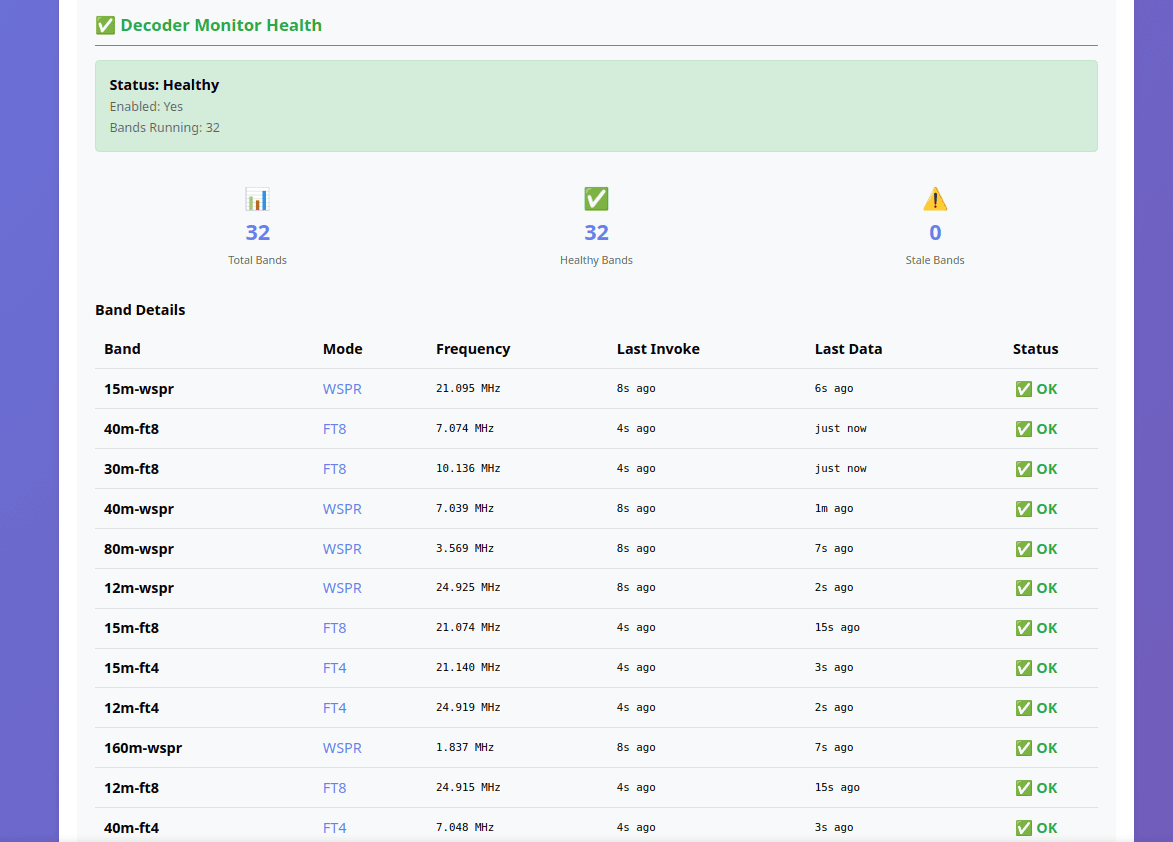Click the healthy bands count of 32
This screenshot has width=1173, height=842.
596,232
